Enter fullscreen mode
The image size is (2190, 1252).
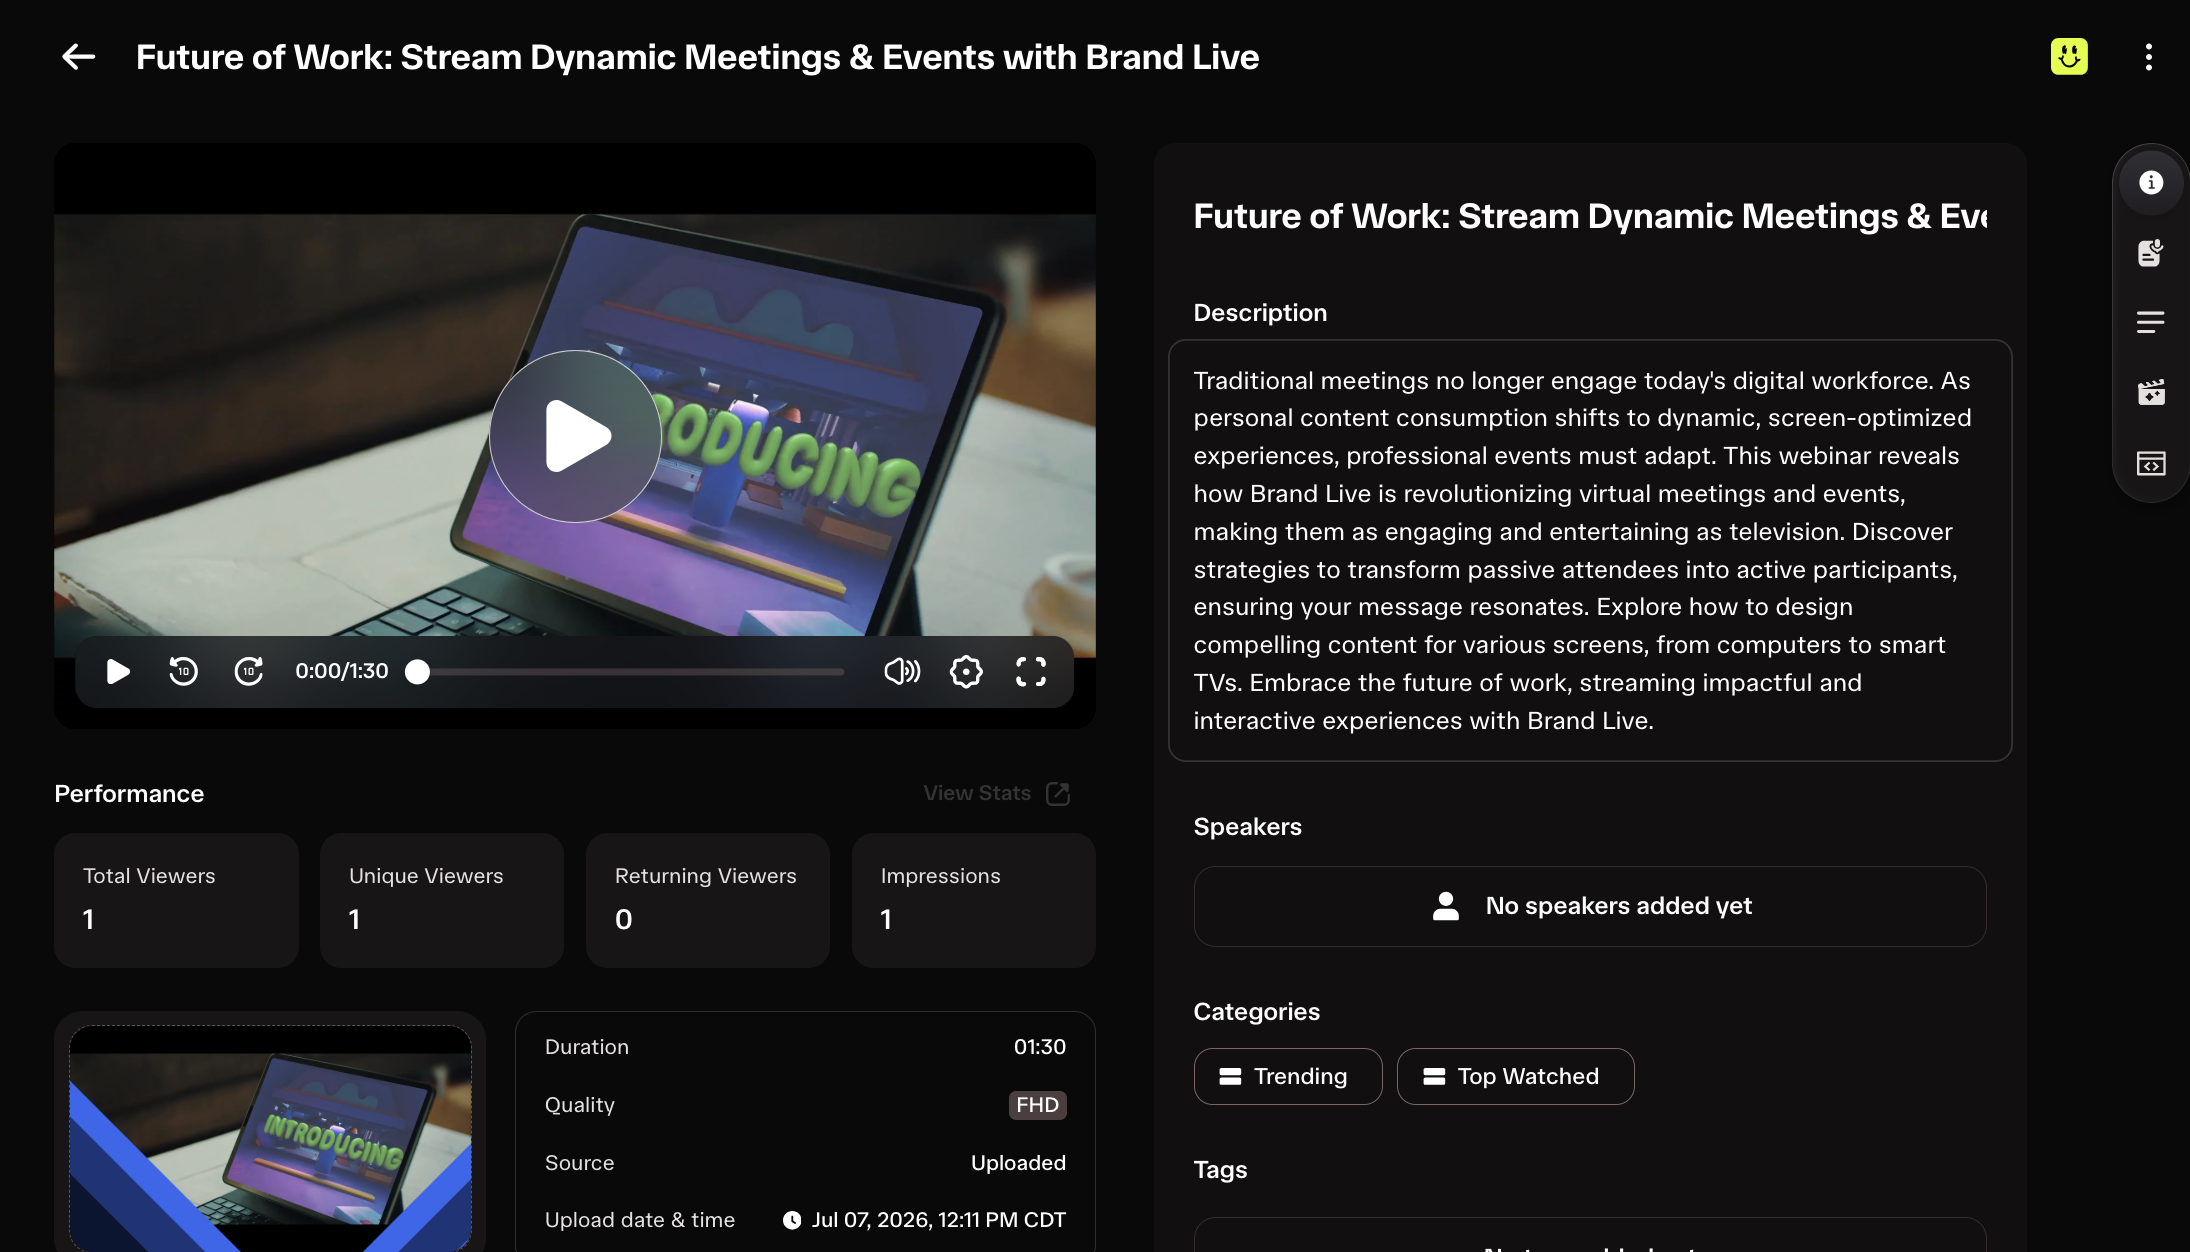(1031, 671)
